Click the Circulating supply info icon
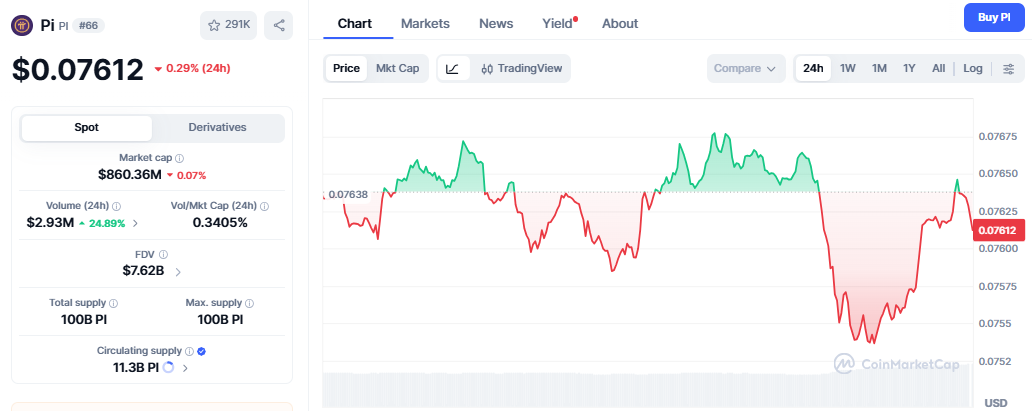The image size is (1032, 411). coord(189,351)
